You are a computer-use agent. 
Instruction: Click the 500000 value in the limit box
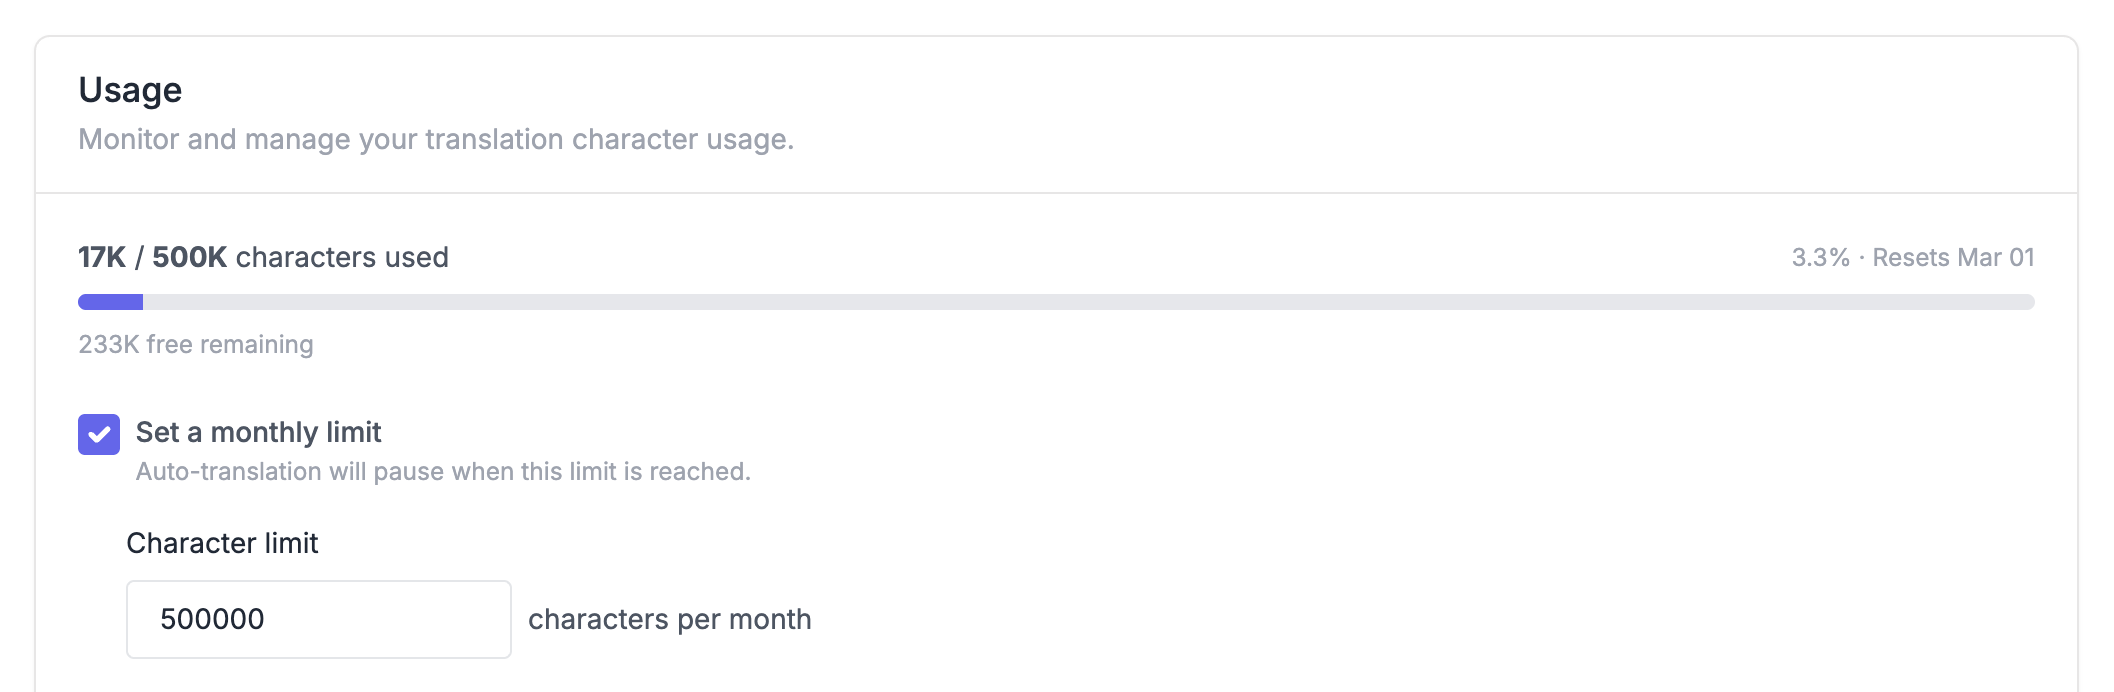[x=212, y=619]
